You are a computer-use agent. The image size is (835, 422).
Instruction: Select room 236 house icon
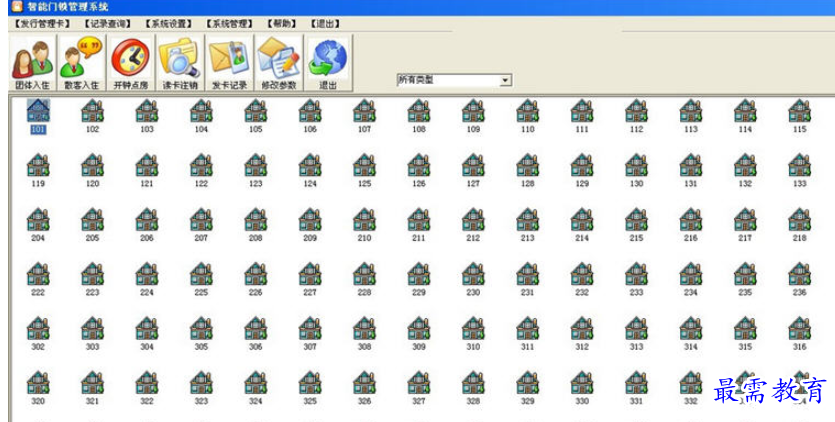(x=800, y=274)
